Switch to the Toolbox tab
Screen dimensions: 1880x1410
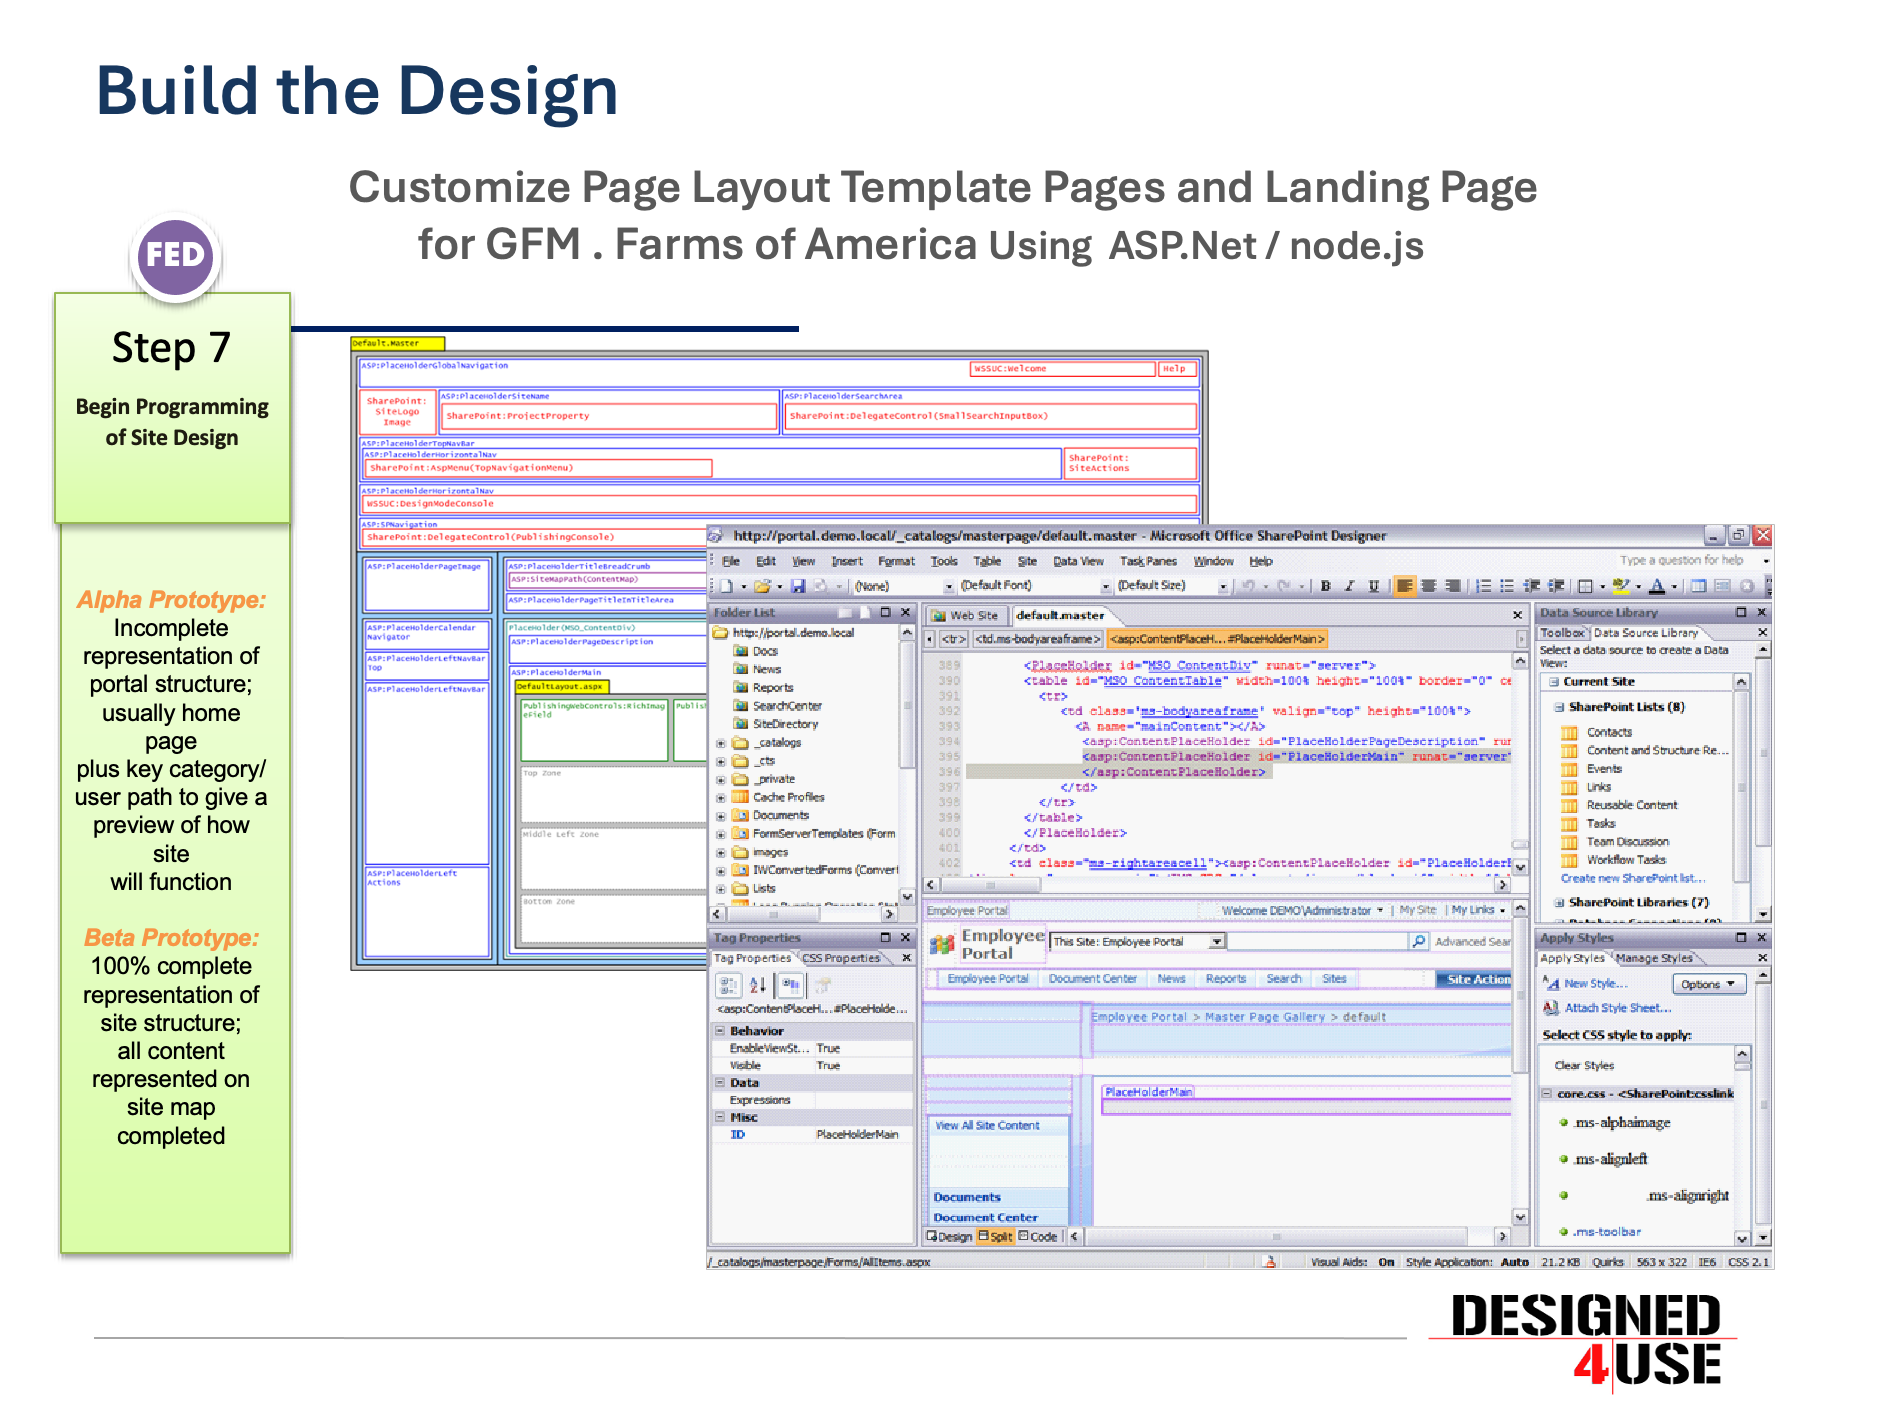pos(1562,633)
